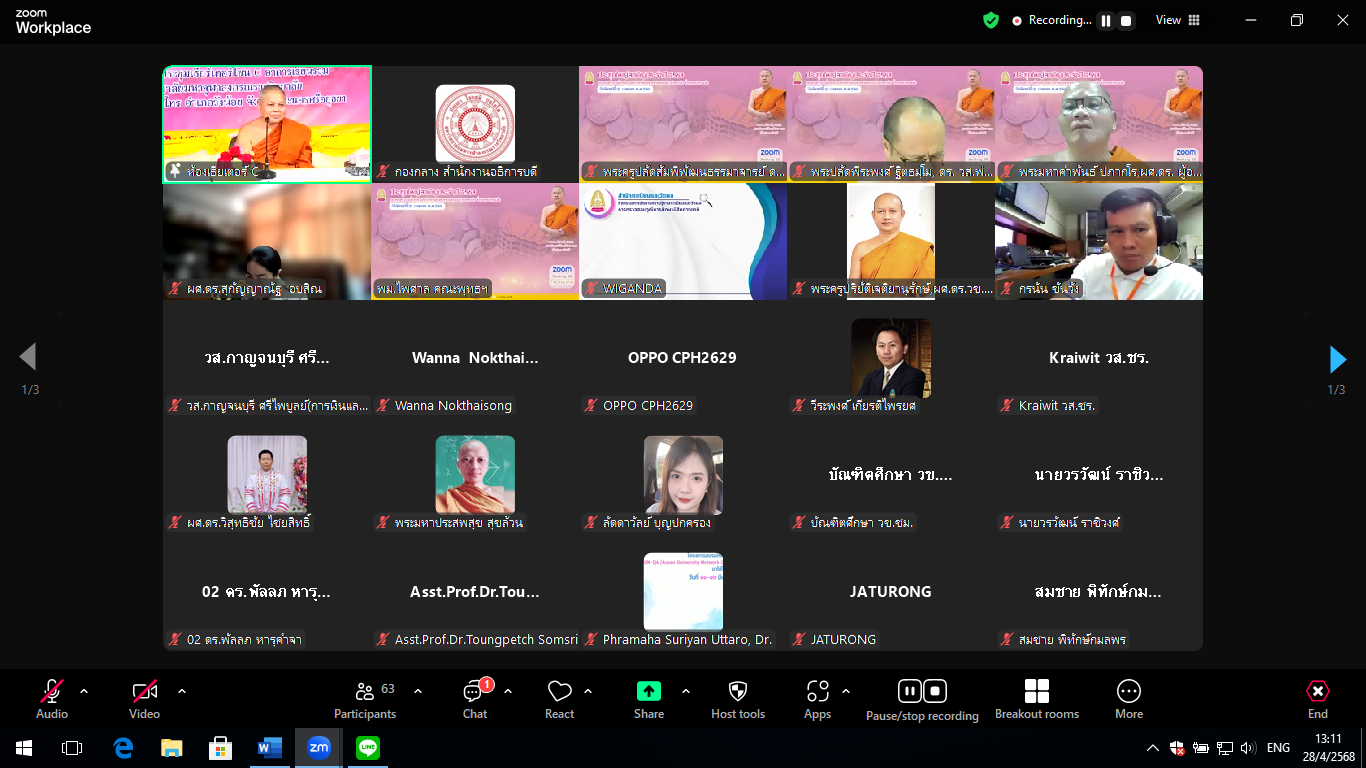The image size is (1366, 768).
Task: Expand the arrow next to Chat
Action: point(508,691)
